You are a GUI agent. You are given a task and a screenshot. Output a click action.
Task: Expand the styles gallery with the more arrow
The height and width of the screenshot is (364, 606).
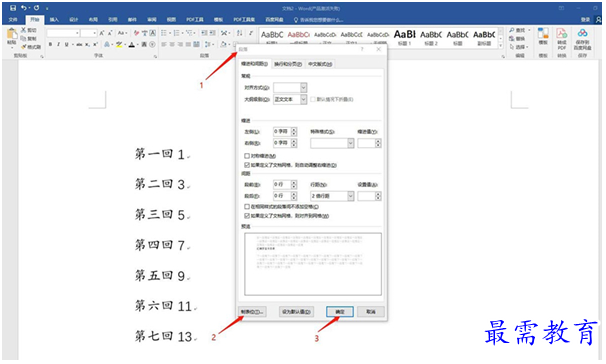click(501, 46)
